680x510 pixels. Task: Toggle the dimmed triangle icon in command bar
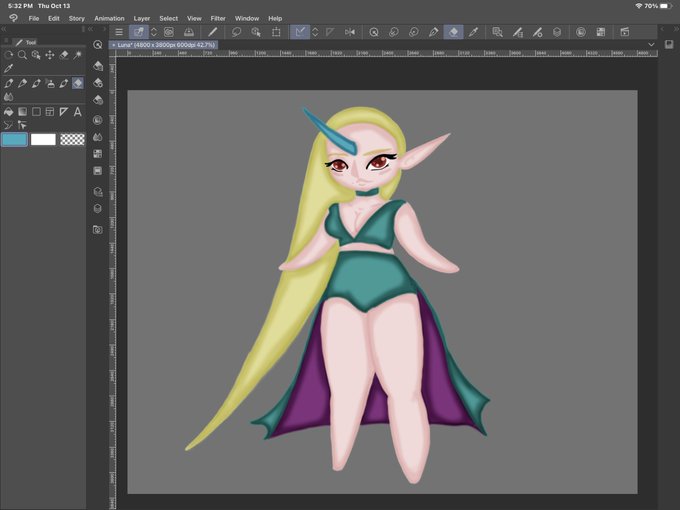[x=330, y=32]
